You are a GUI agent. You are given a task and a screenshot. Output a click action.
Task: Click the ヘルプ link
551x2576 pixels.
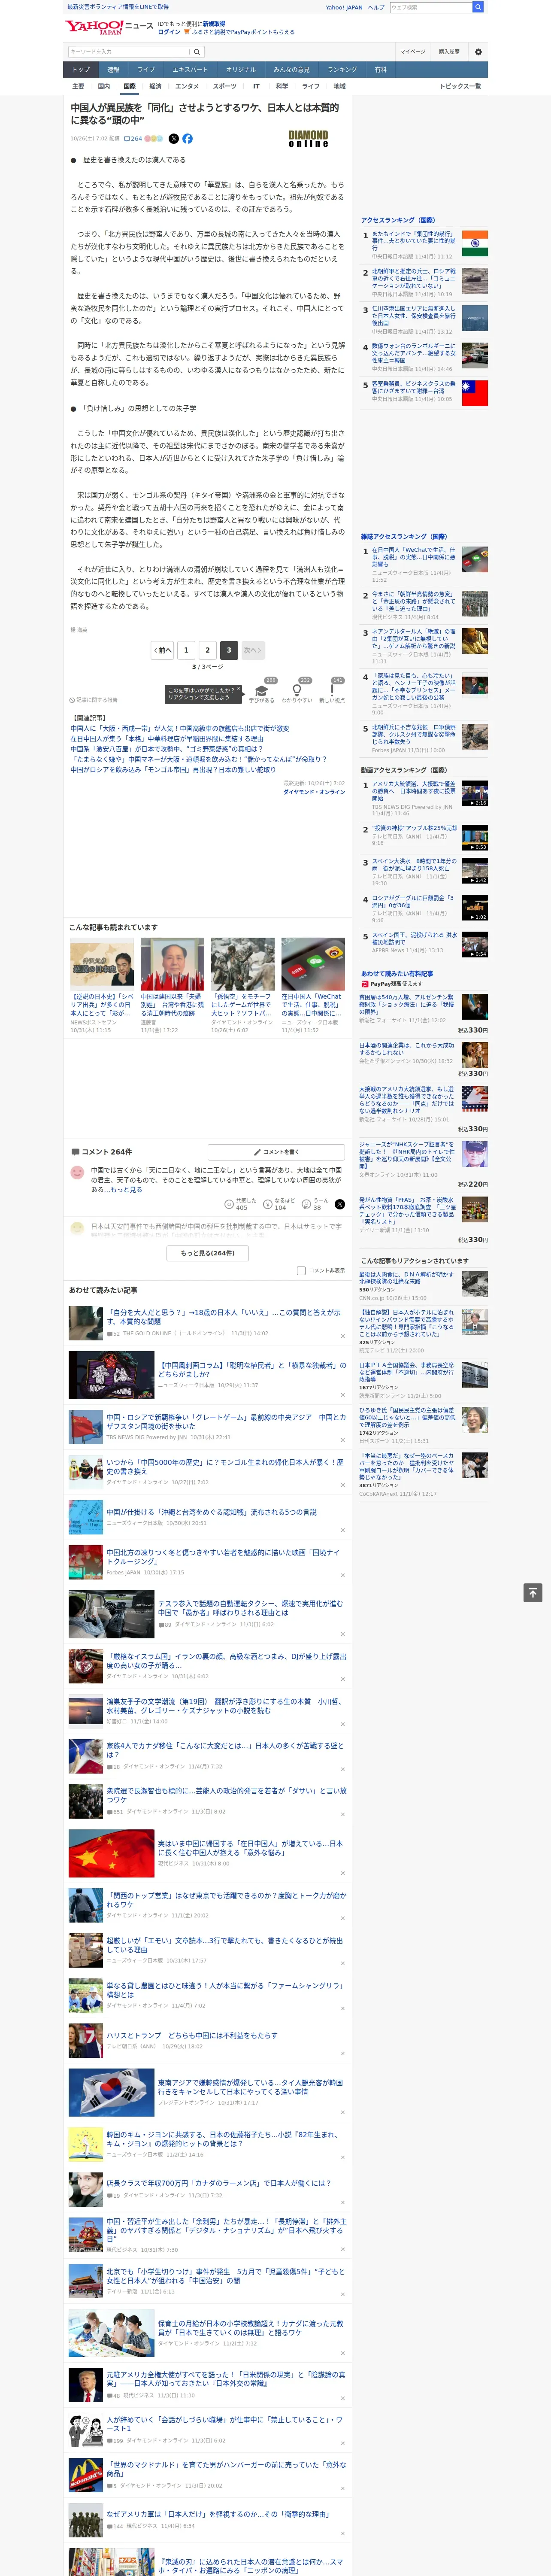376,7
